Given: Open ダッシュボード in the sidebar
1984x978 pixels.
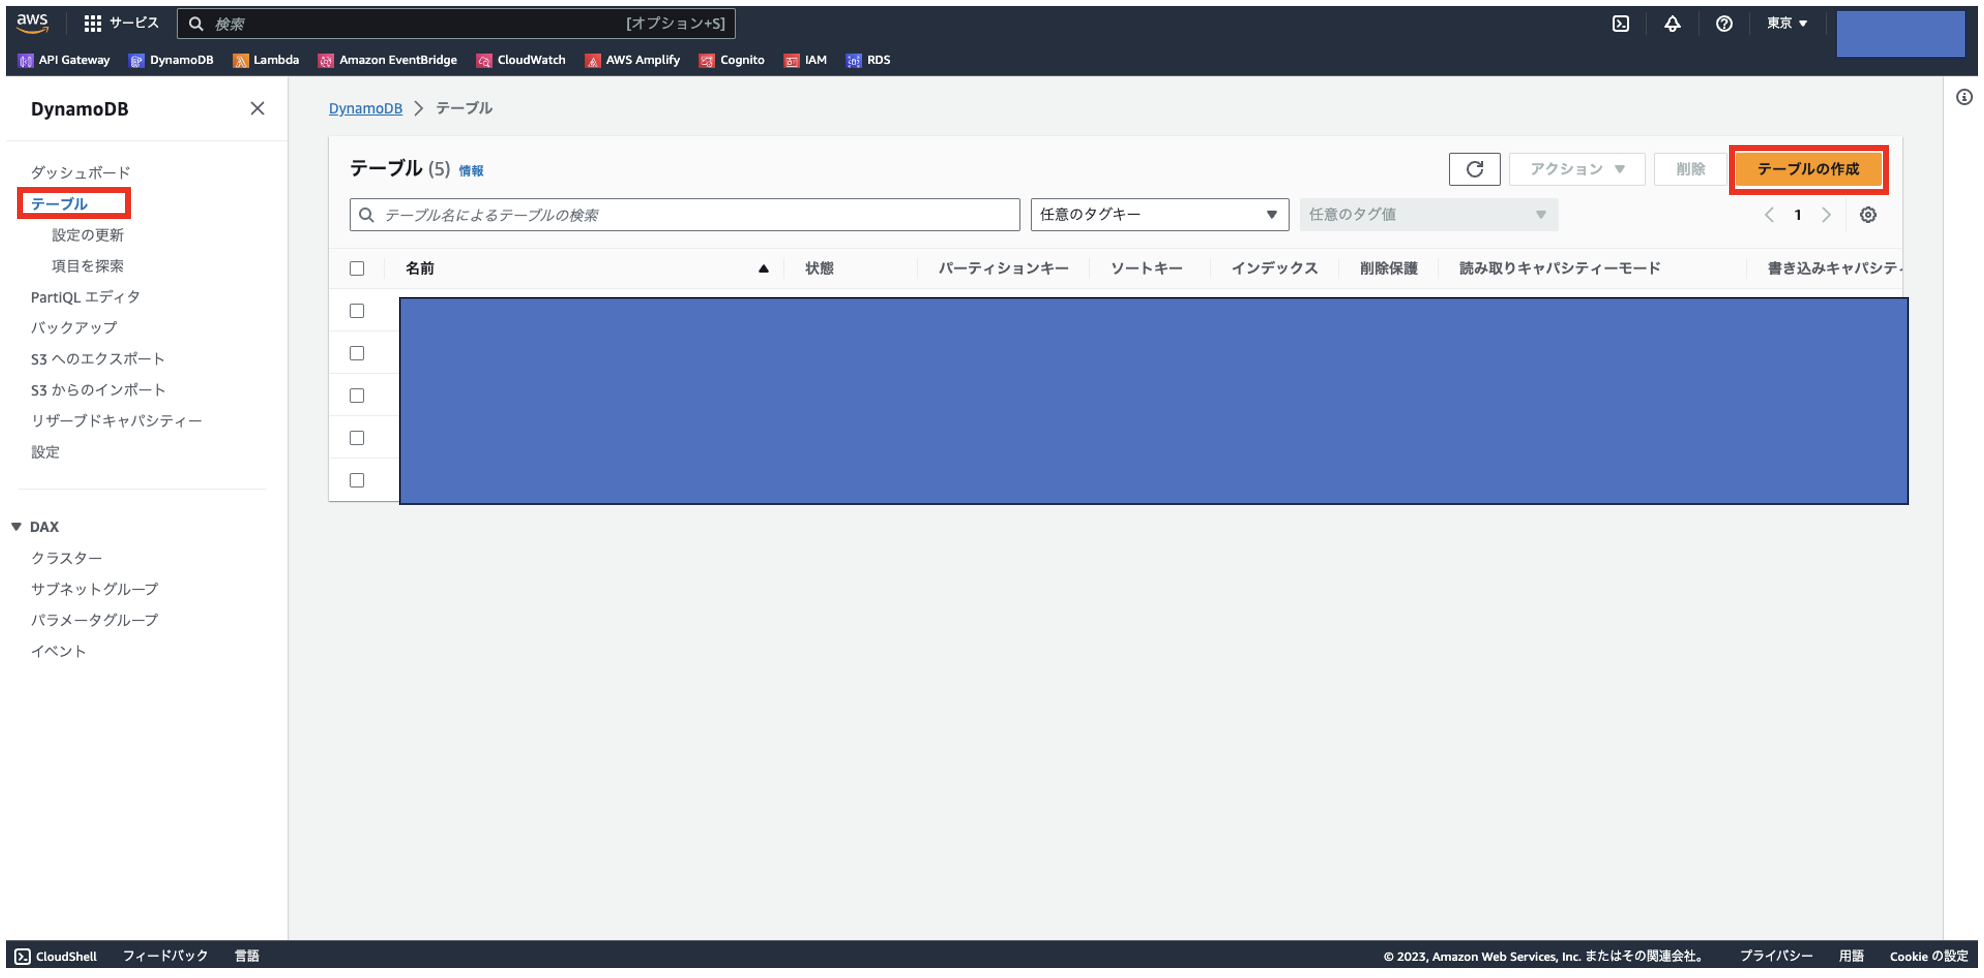Looking at the screenshot, I should pyautogui.click(x=80, y=173).
